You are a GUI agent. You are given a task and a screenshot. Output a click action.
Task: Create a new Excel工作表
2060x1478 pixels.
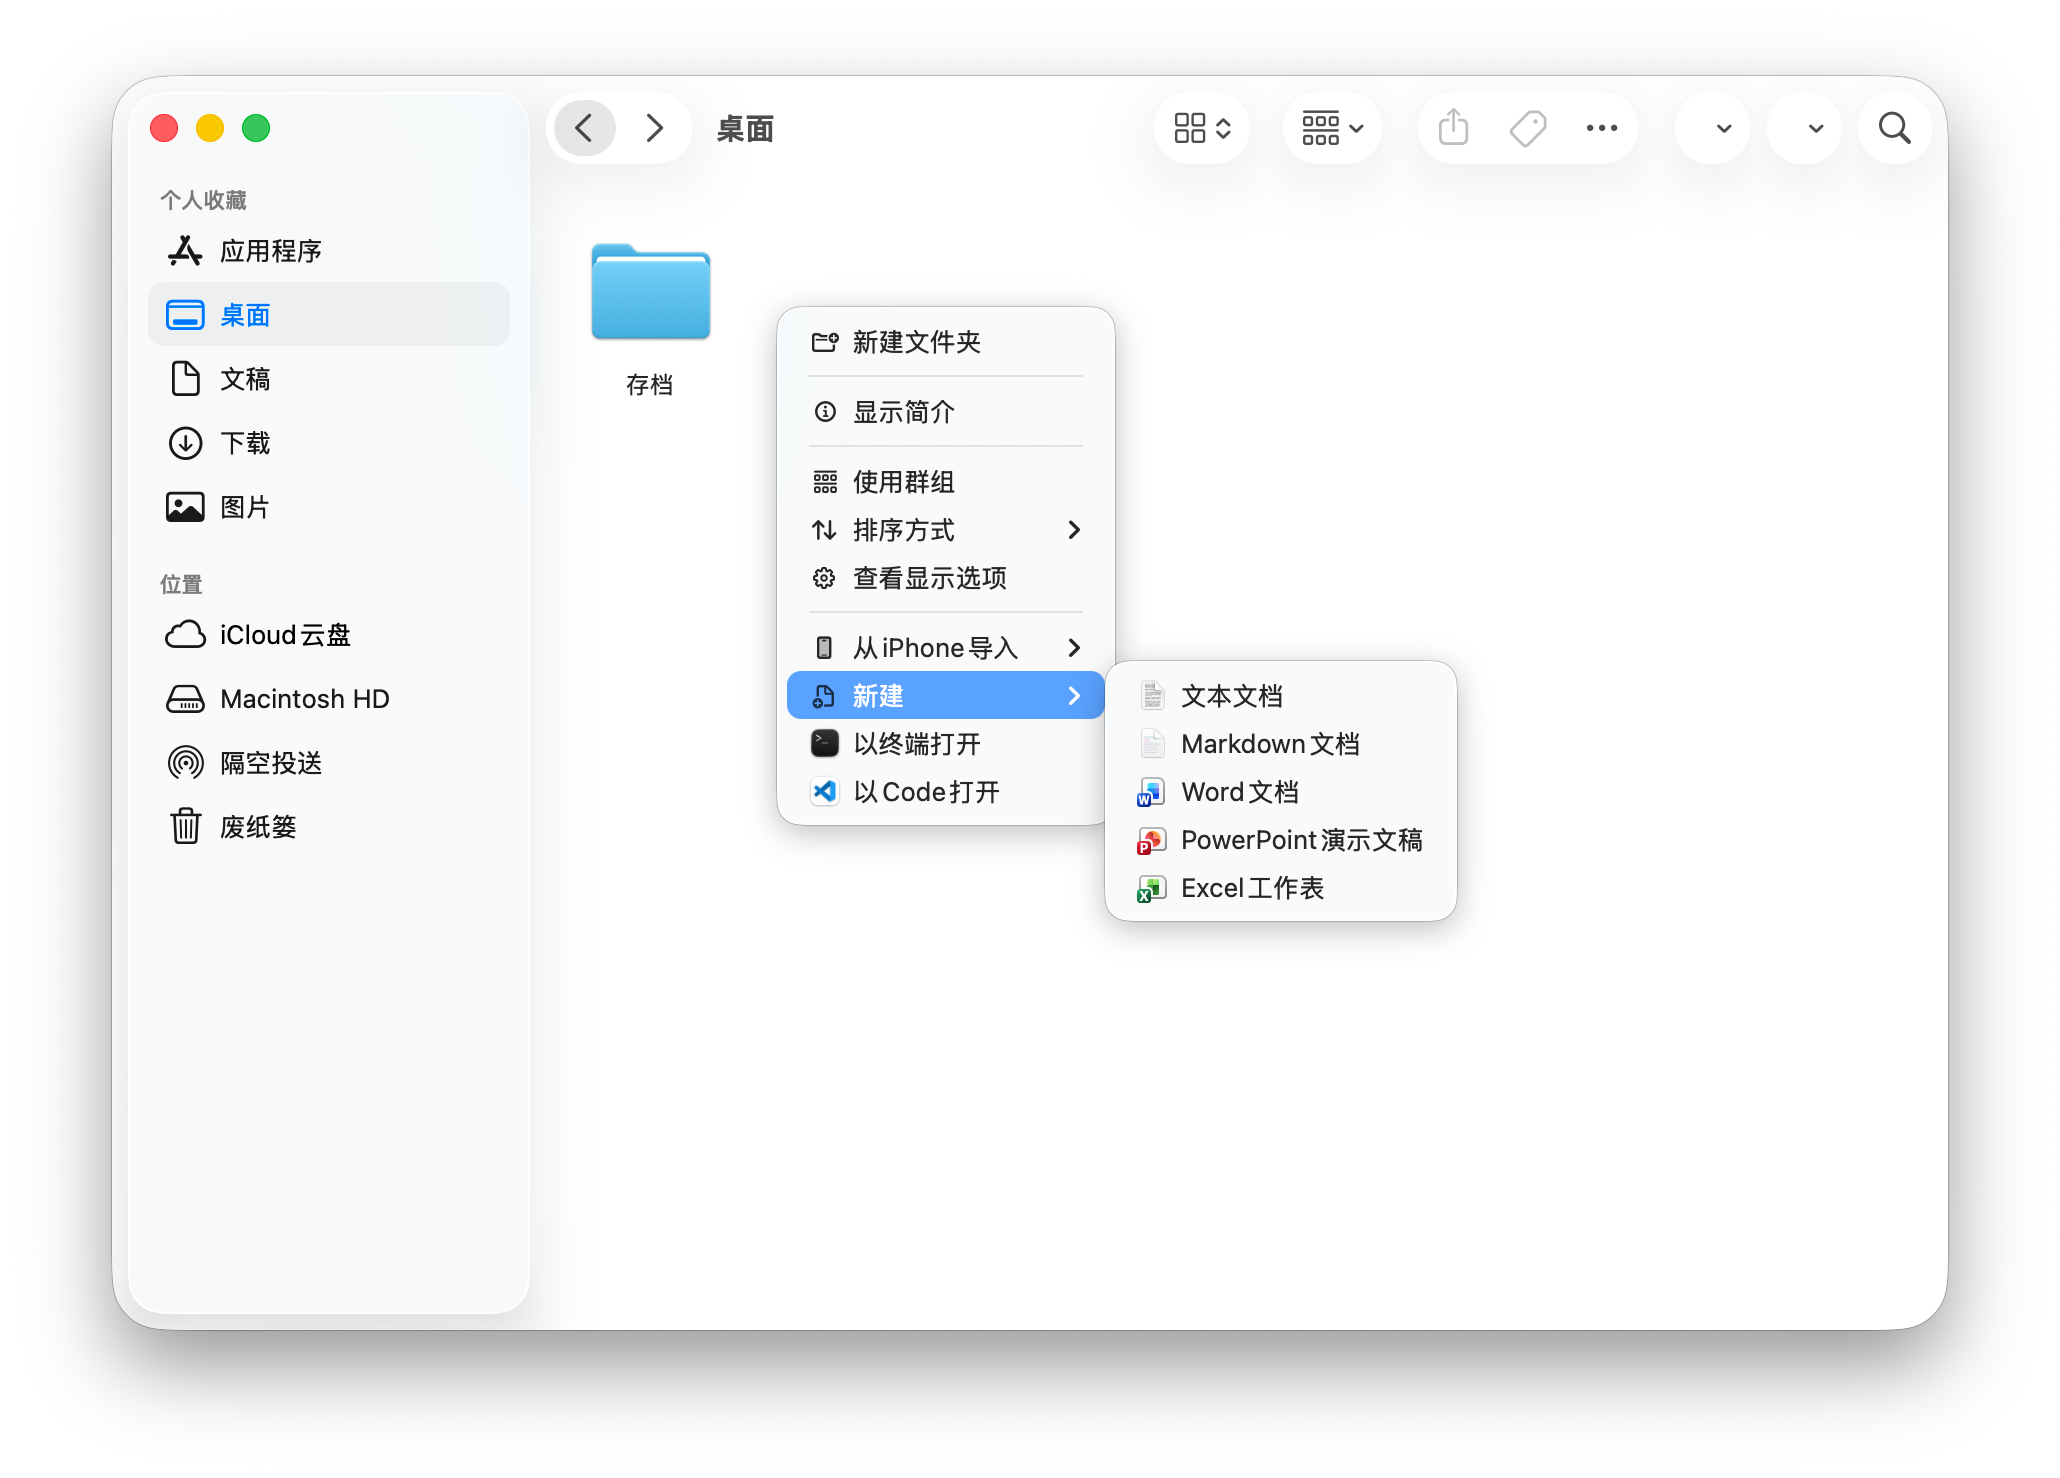click(1281, 888)
